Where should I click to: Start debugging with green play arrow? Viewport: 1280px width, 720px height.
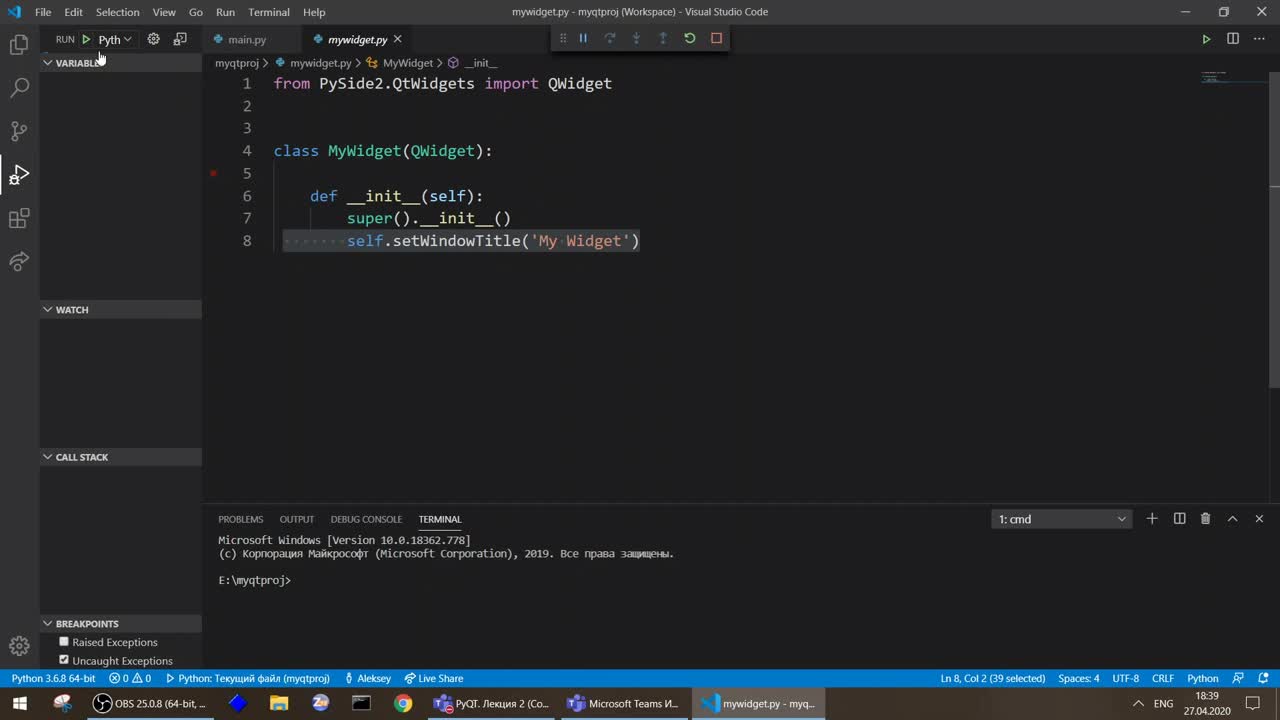tap(86, 39)
